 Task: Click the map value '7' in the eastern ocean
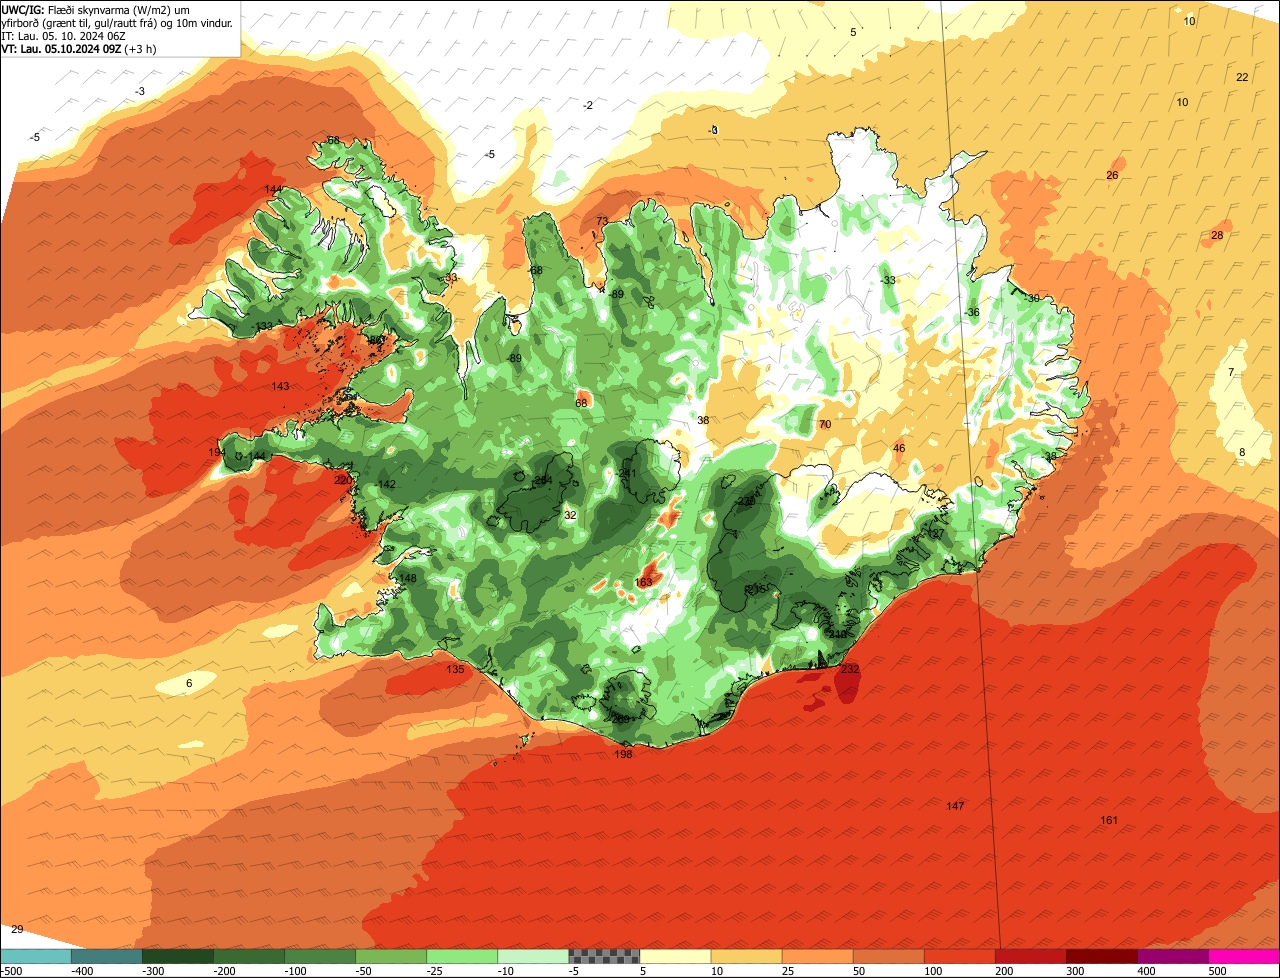pos(1231,373)
